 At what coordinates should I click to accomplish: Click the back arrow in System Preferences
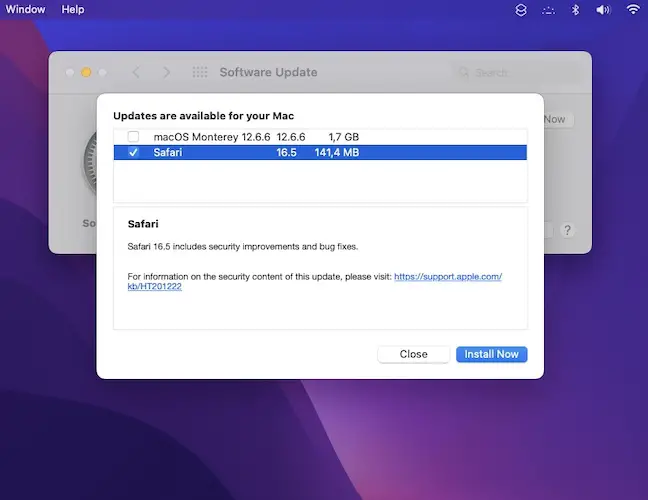coord(136,72)
